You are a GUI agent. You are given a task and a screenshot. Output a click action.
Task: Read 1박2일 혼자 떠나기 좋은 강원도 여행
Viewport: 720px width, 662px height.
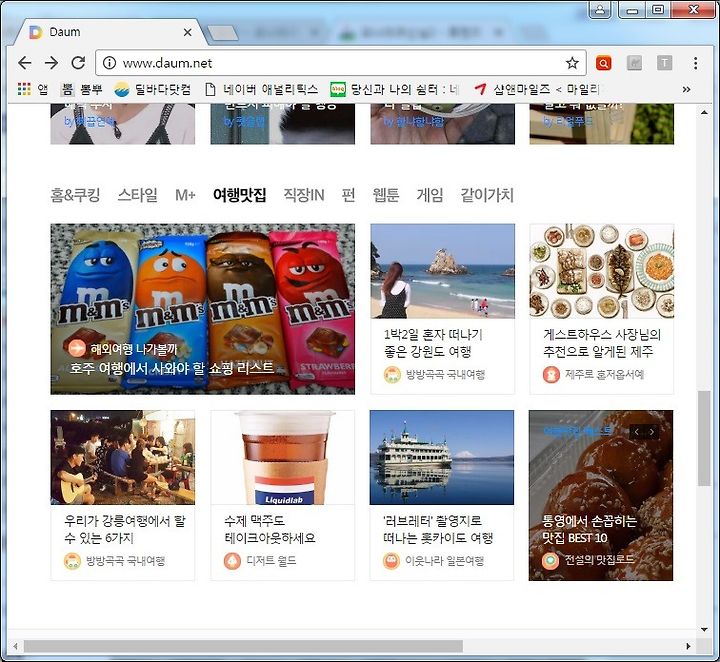coord(433,343)
